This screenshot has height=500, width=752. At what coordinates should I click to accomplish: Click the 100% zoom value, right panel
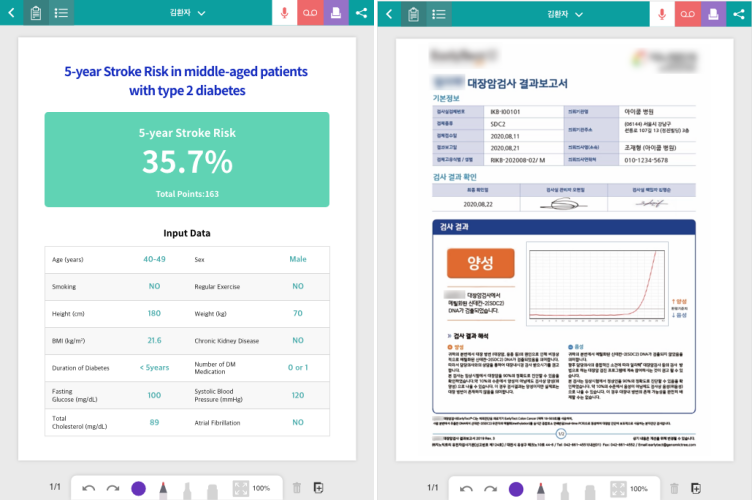[x=639, y=489]
